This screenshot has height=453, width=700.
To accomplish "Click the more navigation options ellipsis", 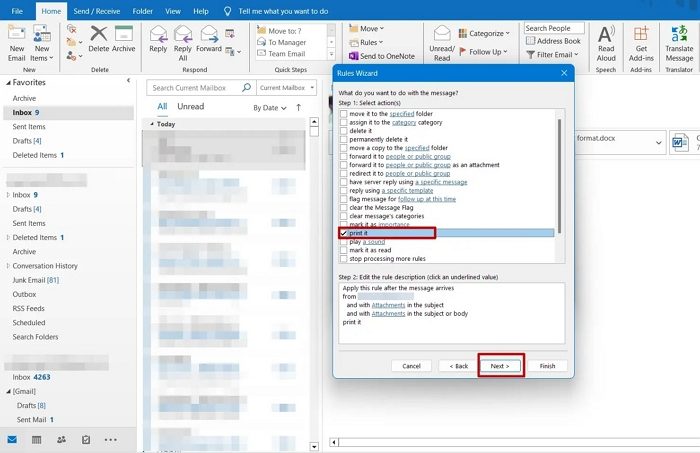I will point(110,440).
